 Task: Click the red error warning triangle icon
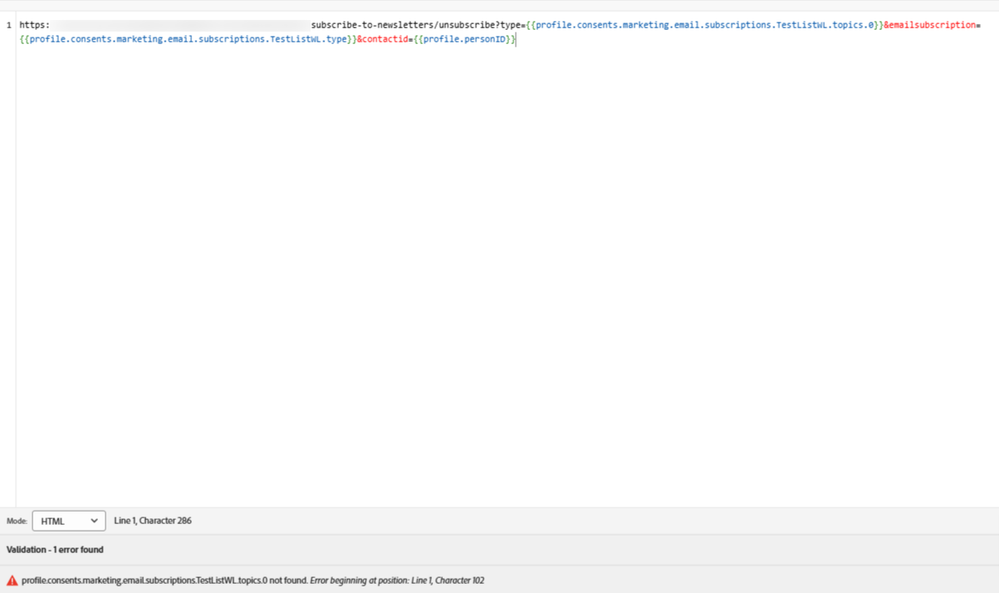(x=12, y=580)
